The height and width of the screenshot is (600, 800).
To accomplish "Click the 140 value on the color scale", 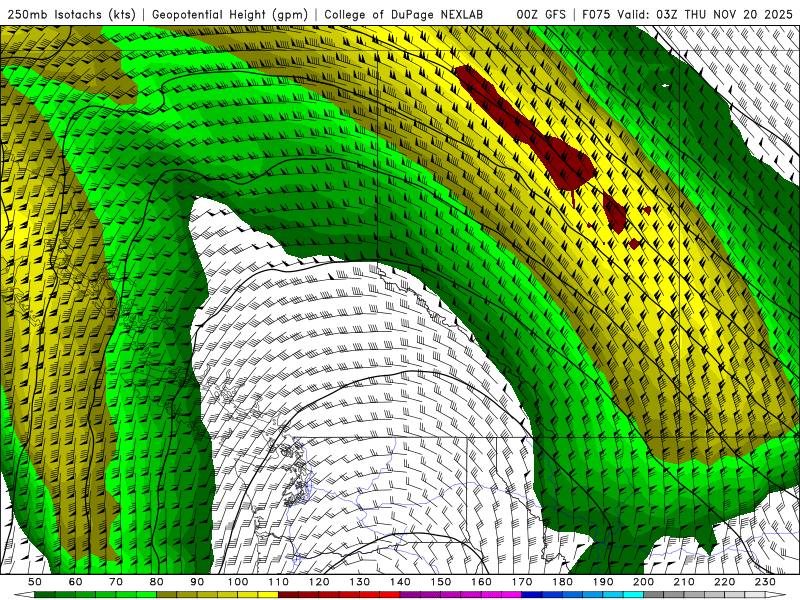I will click(400, 582).
